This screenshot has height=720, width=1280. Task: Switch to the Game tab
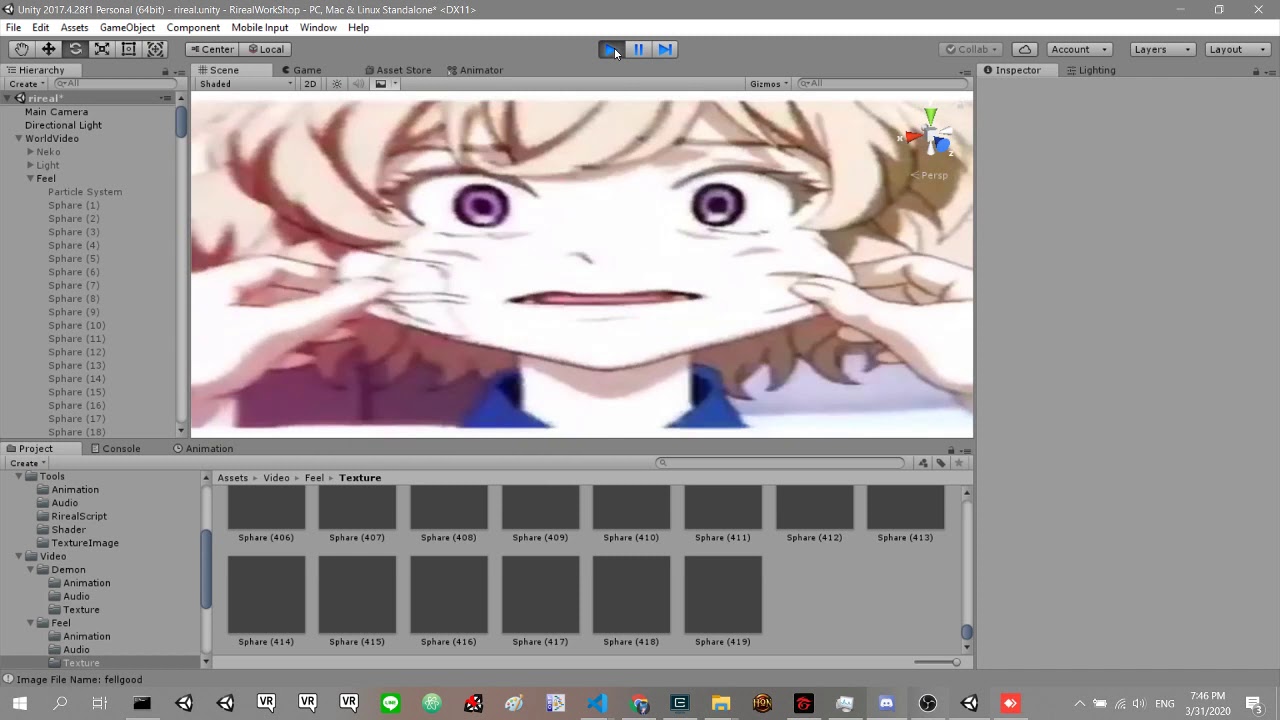[x=301, y=70]
